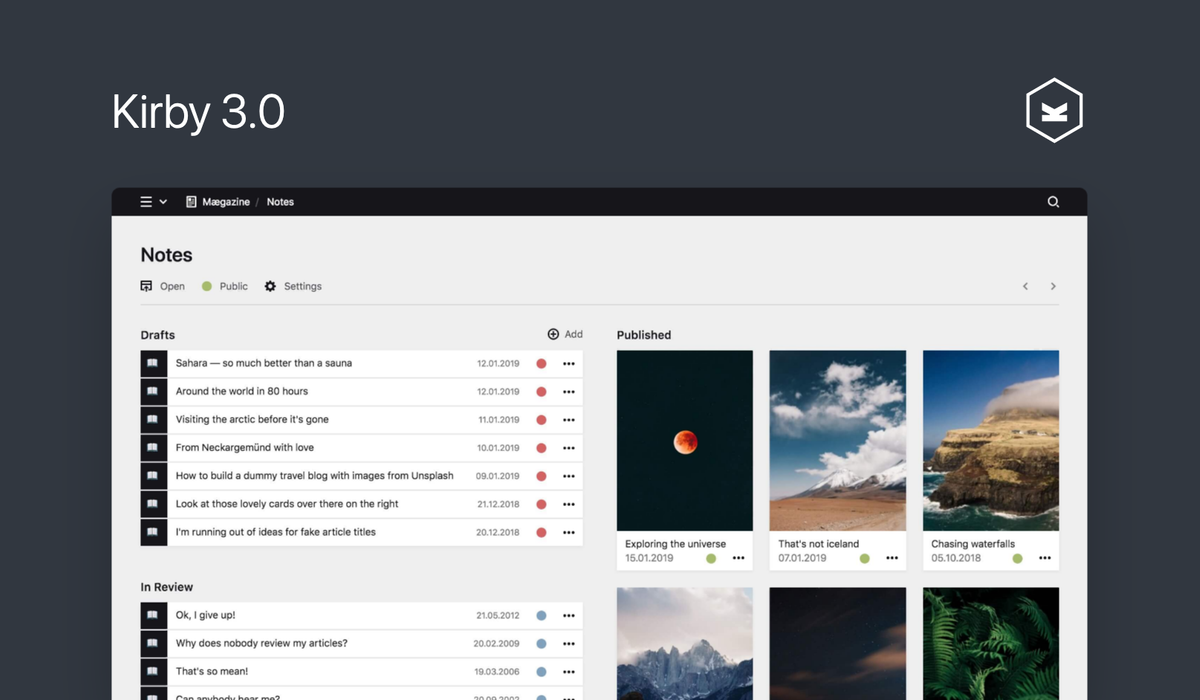Click book icon of That's so mean!
Viewport: 1200px width, 700px height.
153,671
